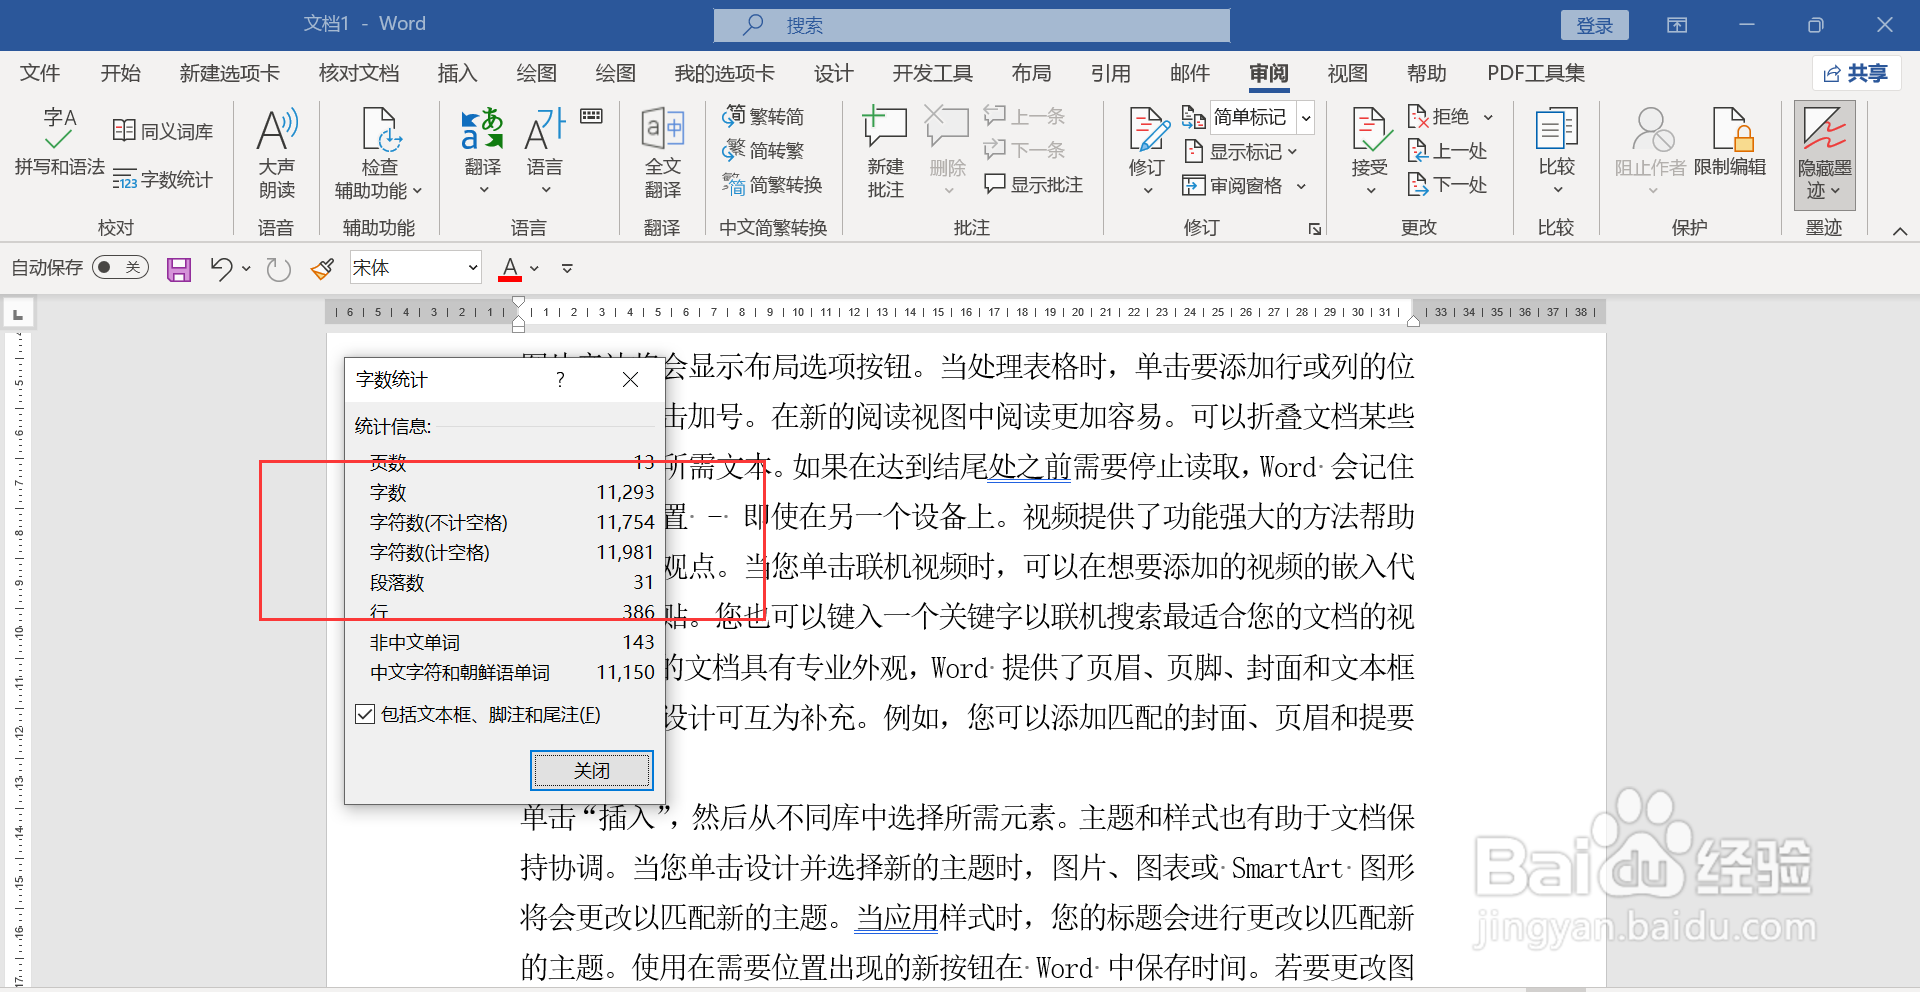Open the font color dropdown arrow

[535, 268]
